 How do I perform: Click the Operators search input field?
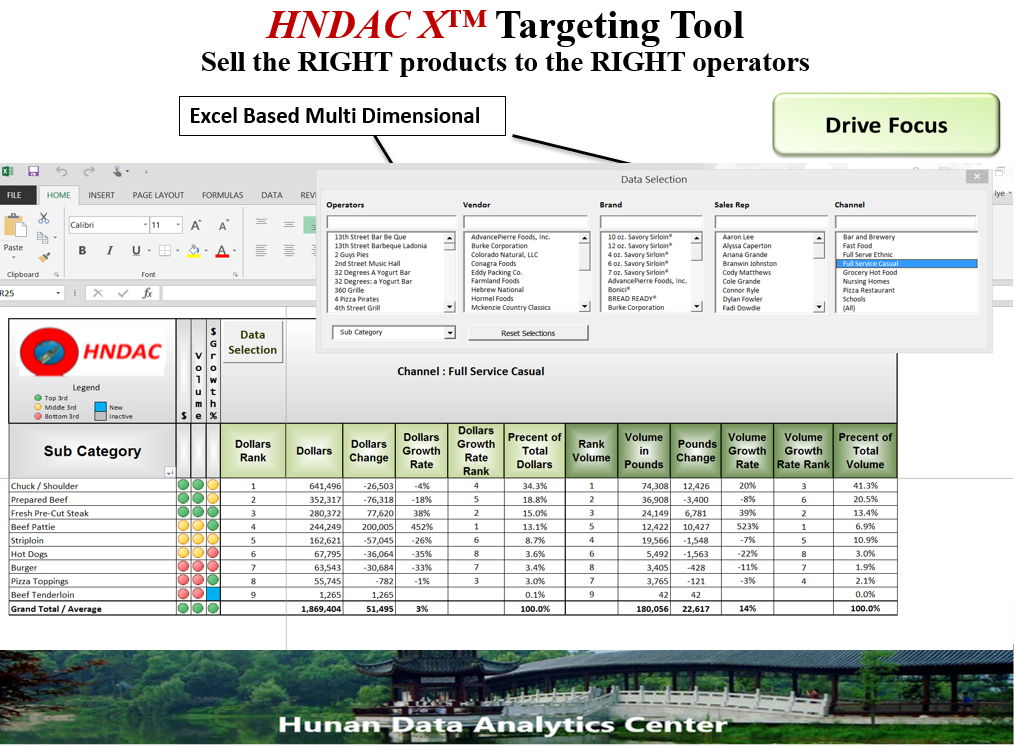390,221
